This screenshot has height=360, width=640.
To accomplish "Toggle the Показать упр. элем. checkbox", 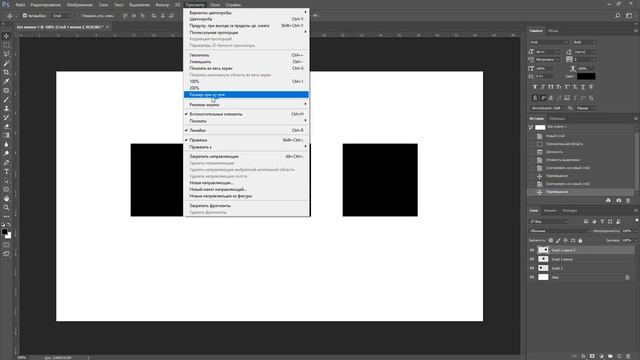I will pyautogui.click(x=78, y=16).
